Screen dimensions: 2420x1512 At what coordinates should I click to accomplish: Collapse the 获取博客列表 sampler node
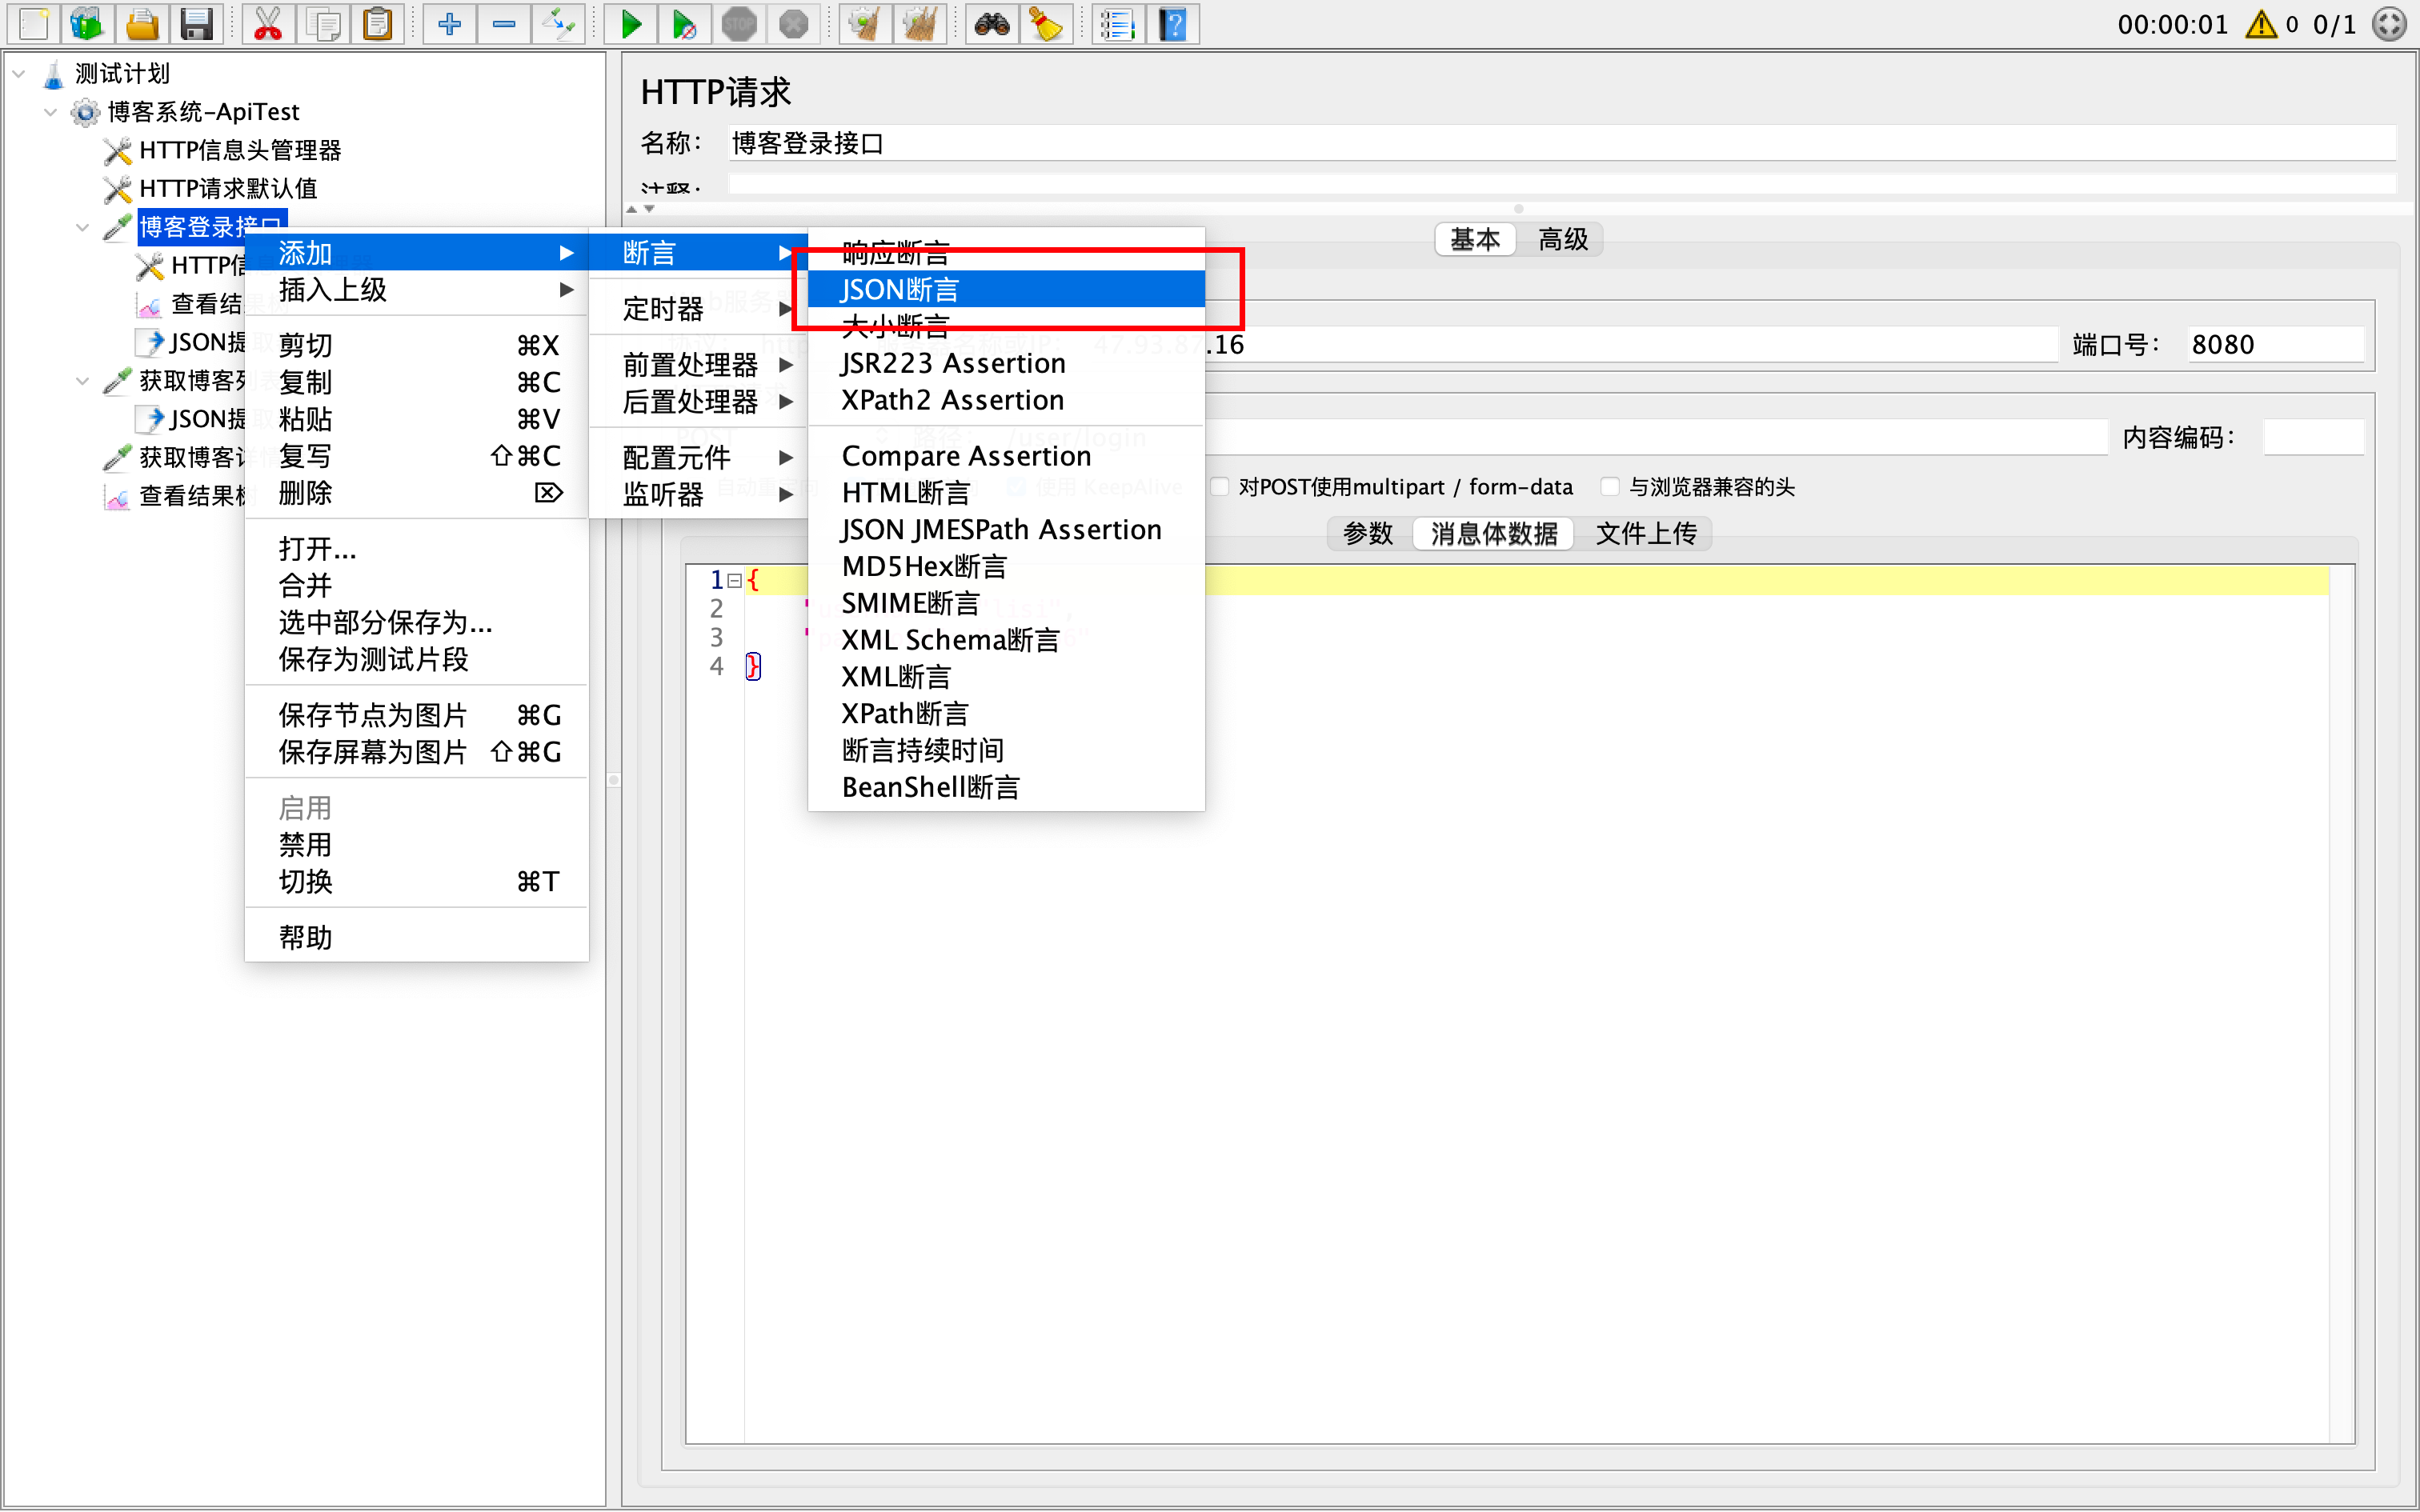tap(83, 380)
